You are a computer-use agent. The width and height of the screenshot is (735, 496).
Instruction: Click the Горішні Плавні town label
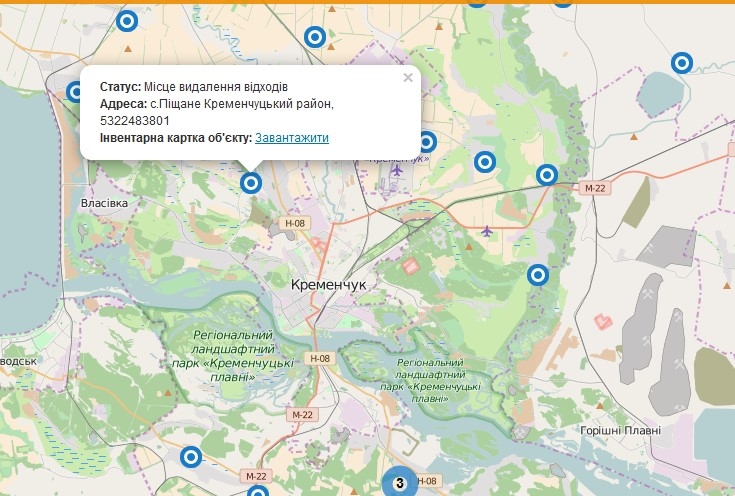[620, 430]
